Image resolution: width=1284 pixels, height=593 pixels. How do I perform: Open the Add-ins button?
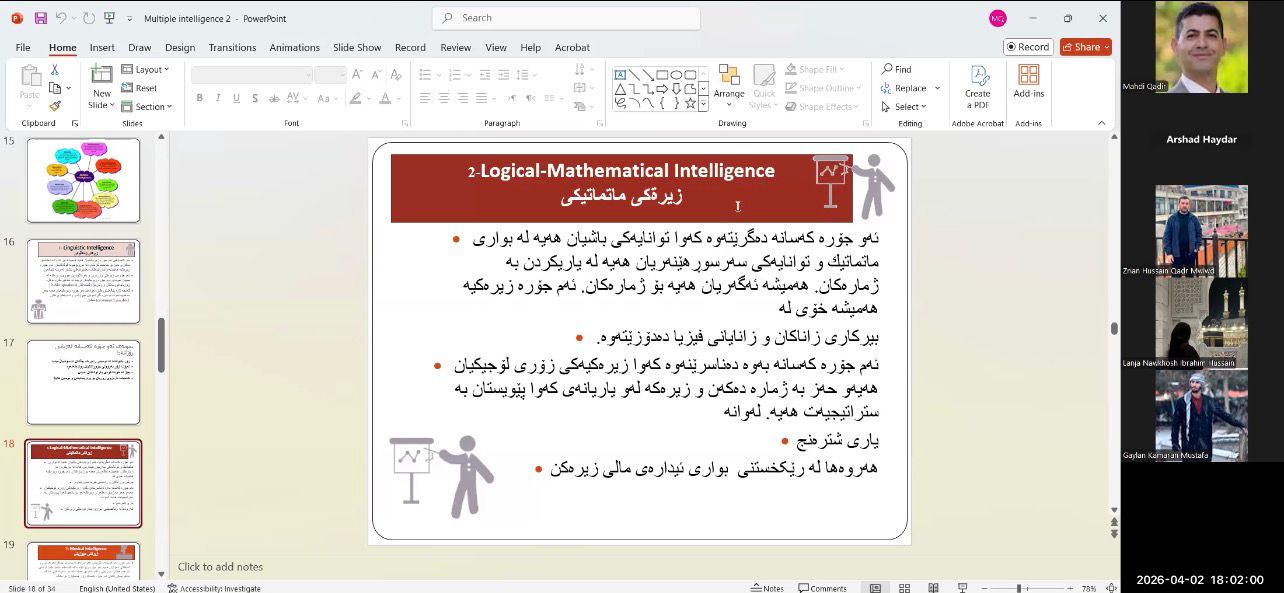point(1028,82)
